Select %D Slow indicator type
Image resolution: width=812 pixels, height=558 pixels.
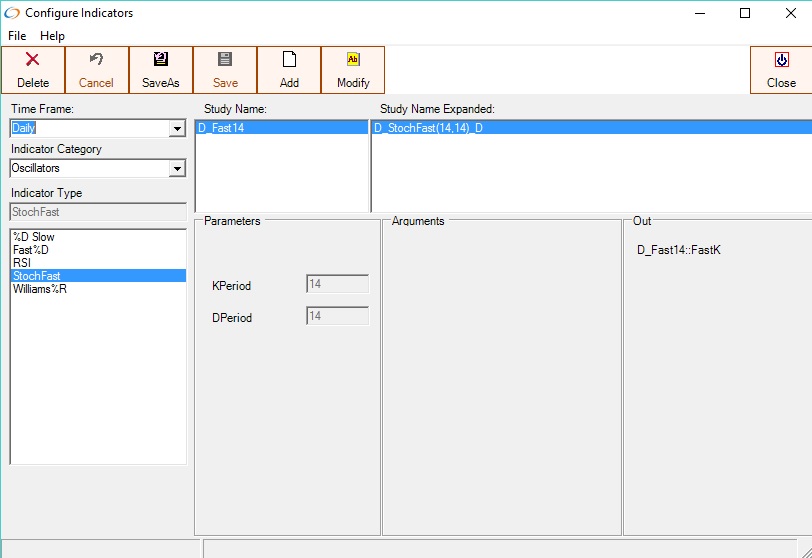pyautogui.click(x=34, y=237)
